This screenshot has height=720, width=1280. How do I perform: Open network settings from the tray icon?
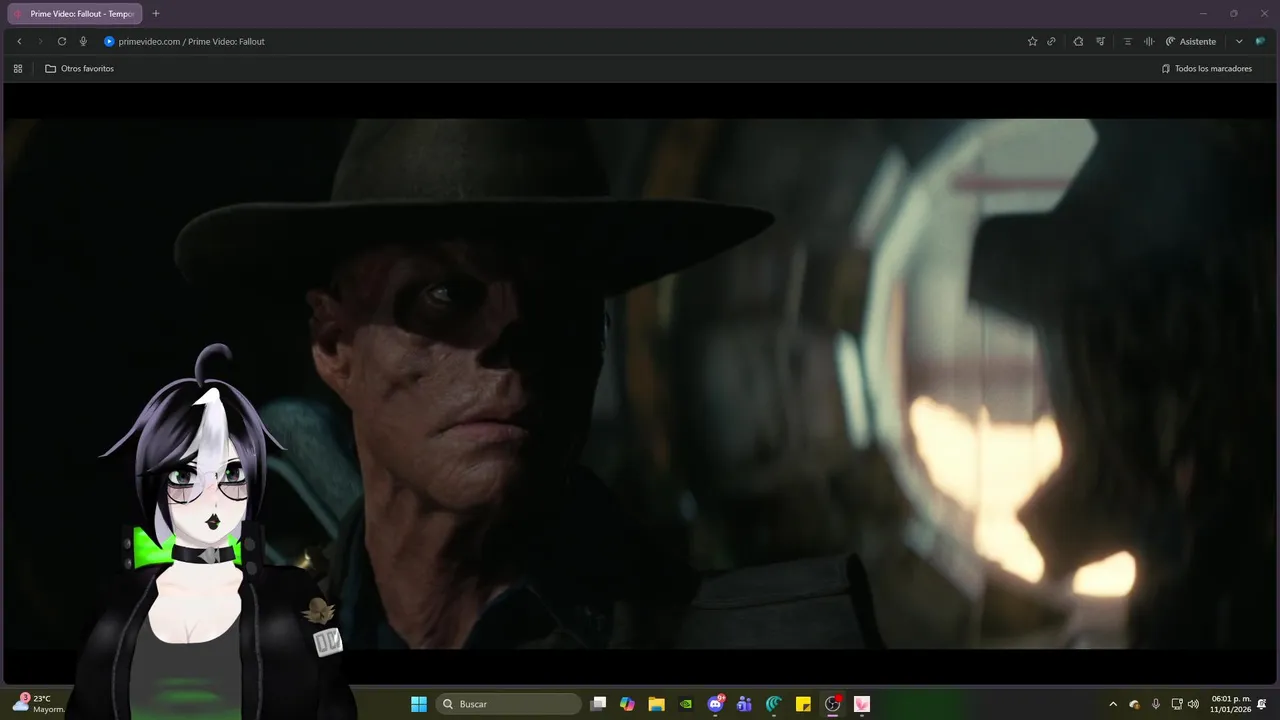pyautogui.click(x=1177, y=704)
